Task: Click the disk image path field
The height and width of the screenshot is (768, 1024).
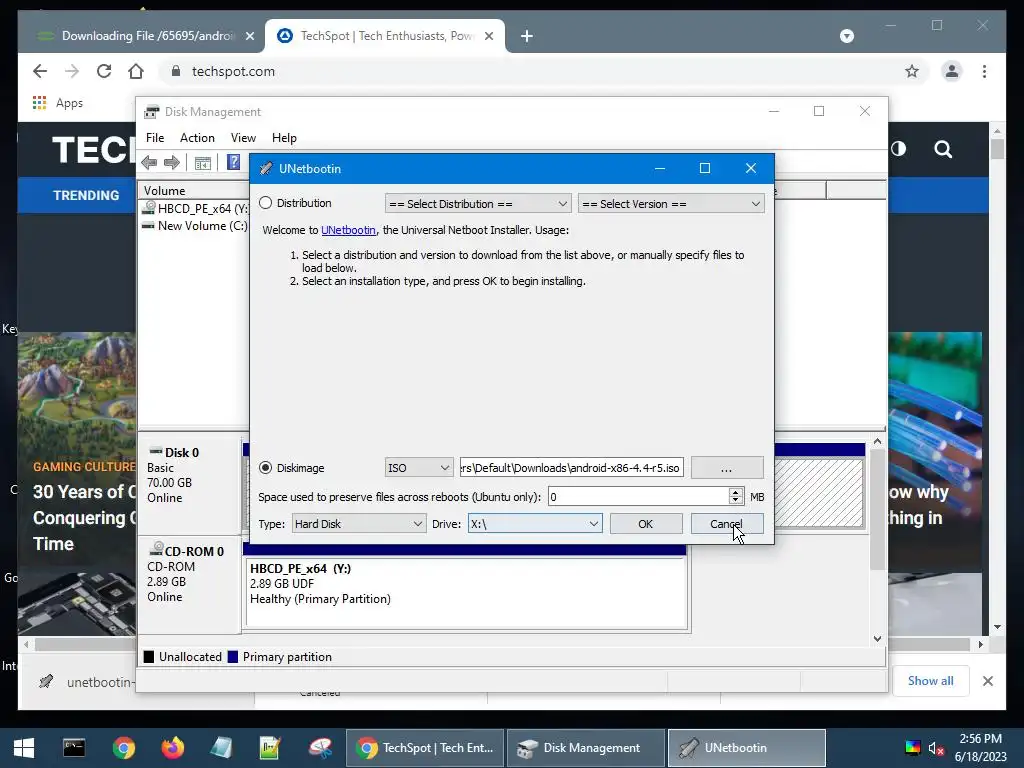Action: 571,468
